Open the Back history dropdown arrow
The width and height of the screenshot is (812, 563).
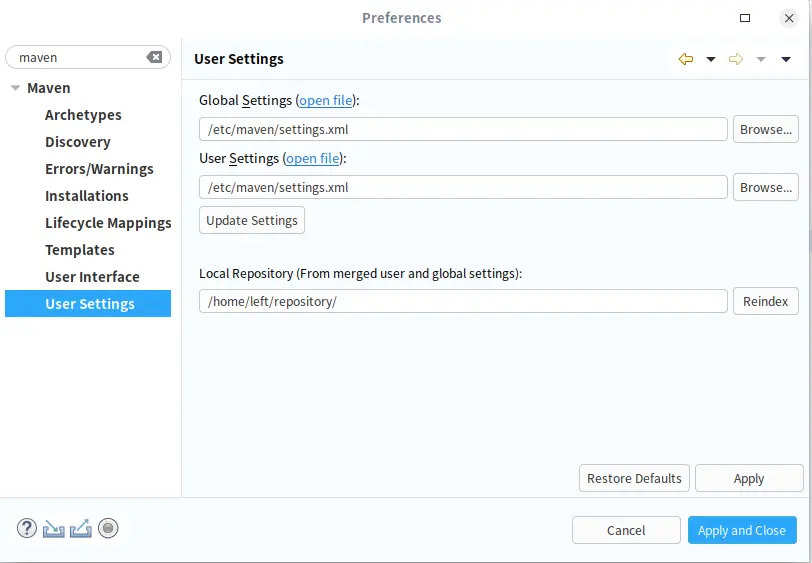click(711, 60)
